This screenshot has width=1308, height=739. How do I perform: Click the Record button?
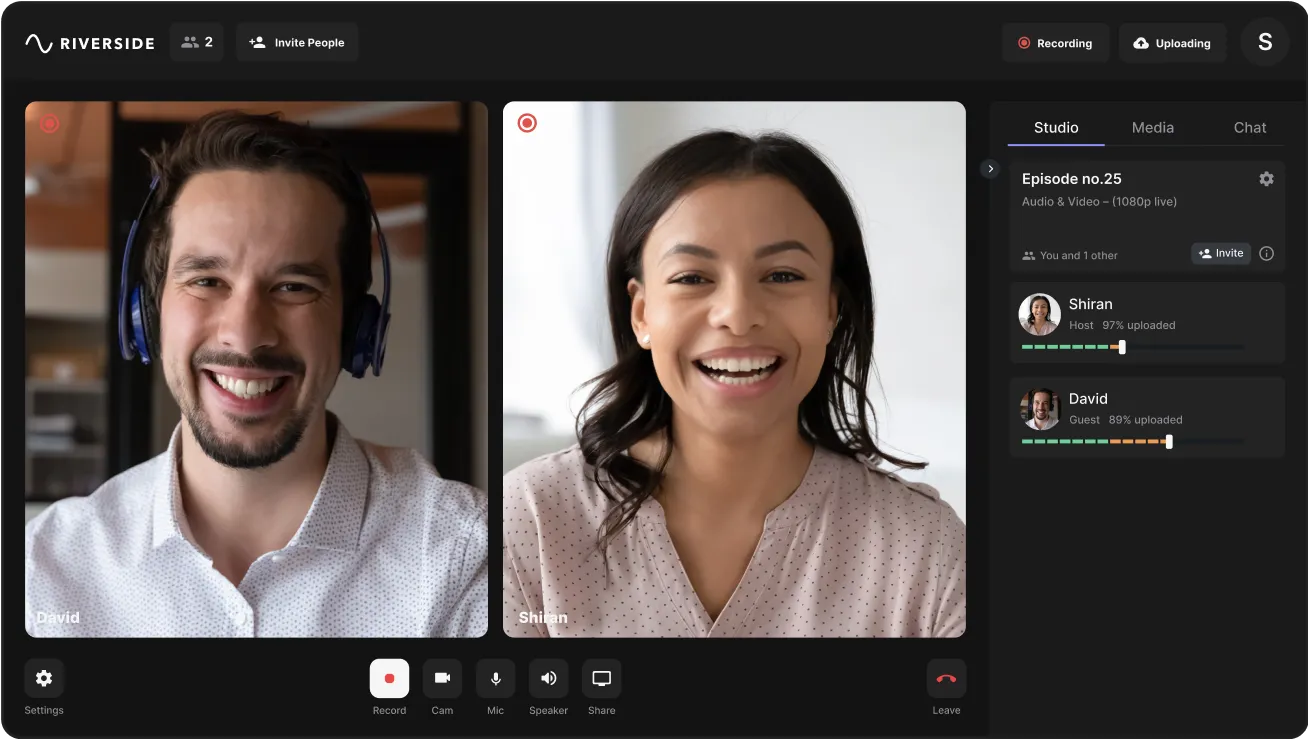click(x=389, y=677)
